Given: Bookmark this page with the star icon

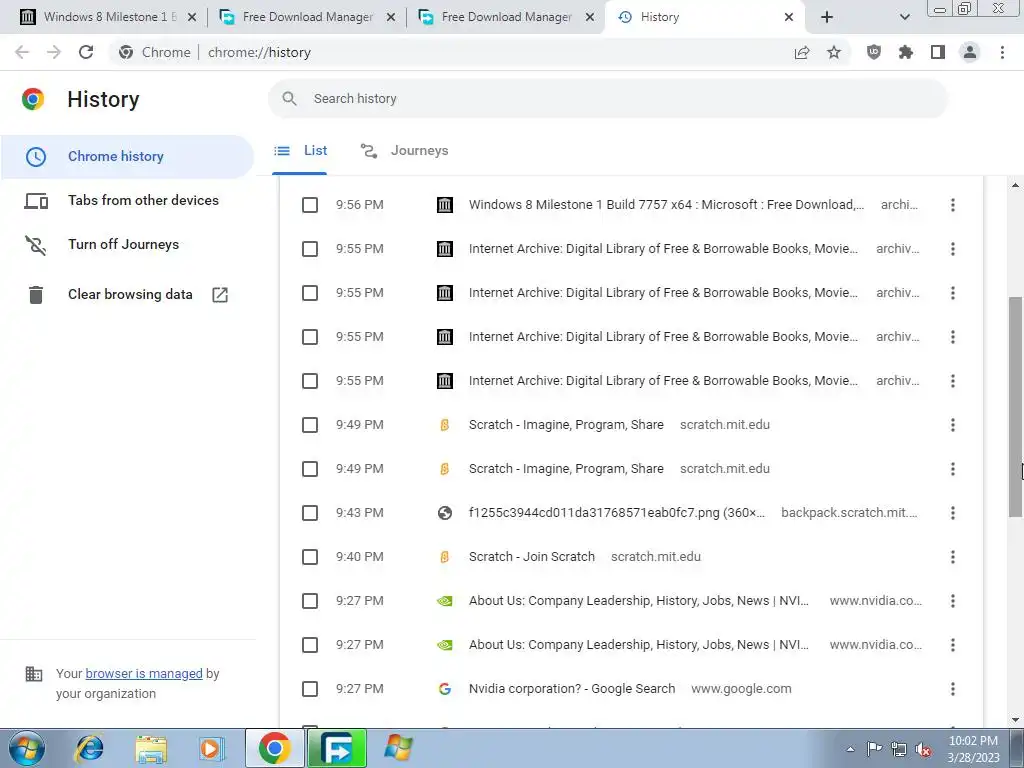Looking at the screenshot, I should coord(834,52).
